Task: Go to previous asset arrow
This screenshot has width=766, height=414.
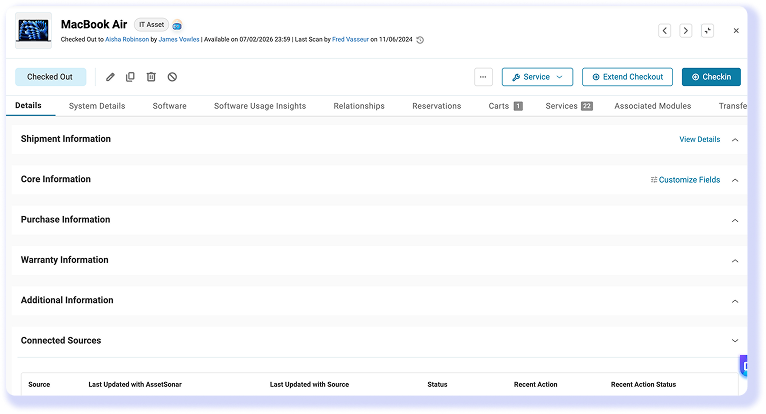Action: click(x=664, y=31)
